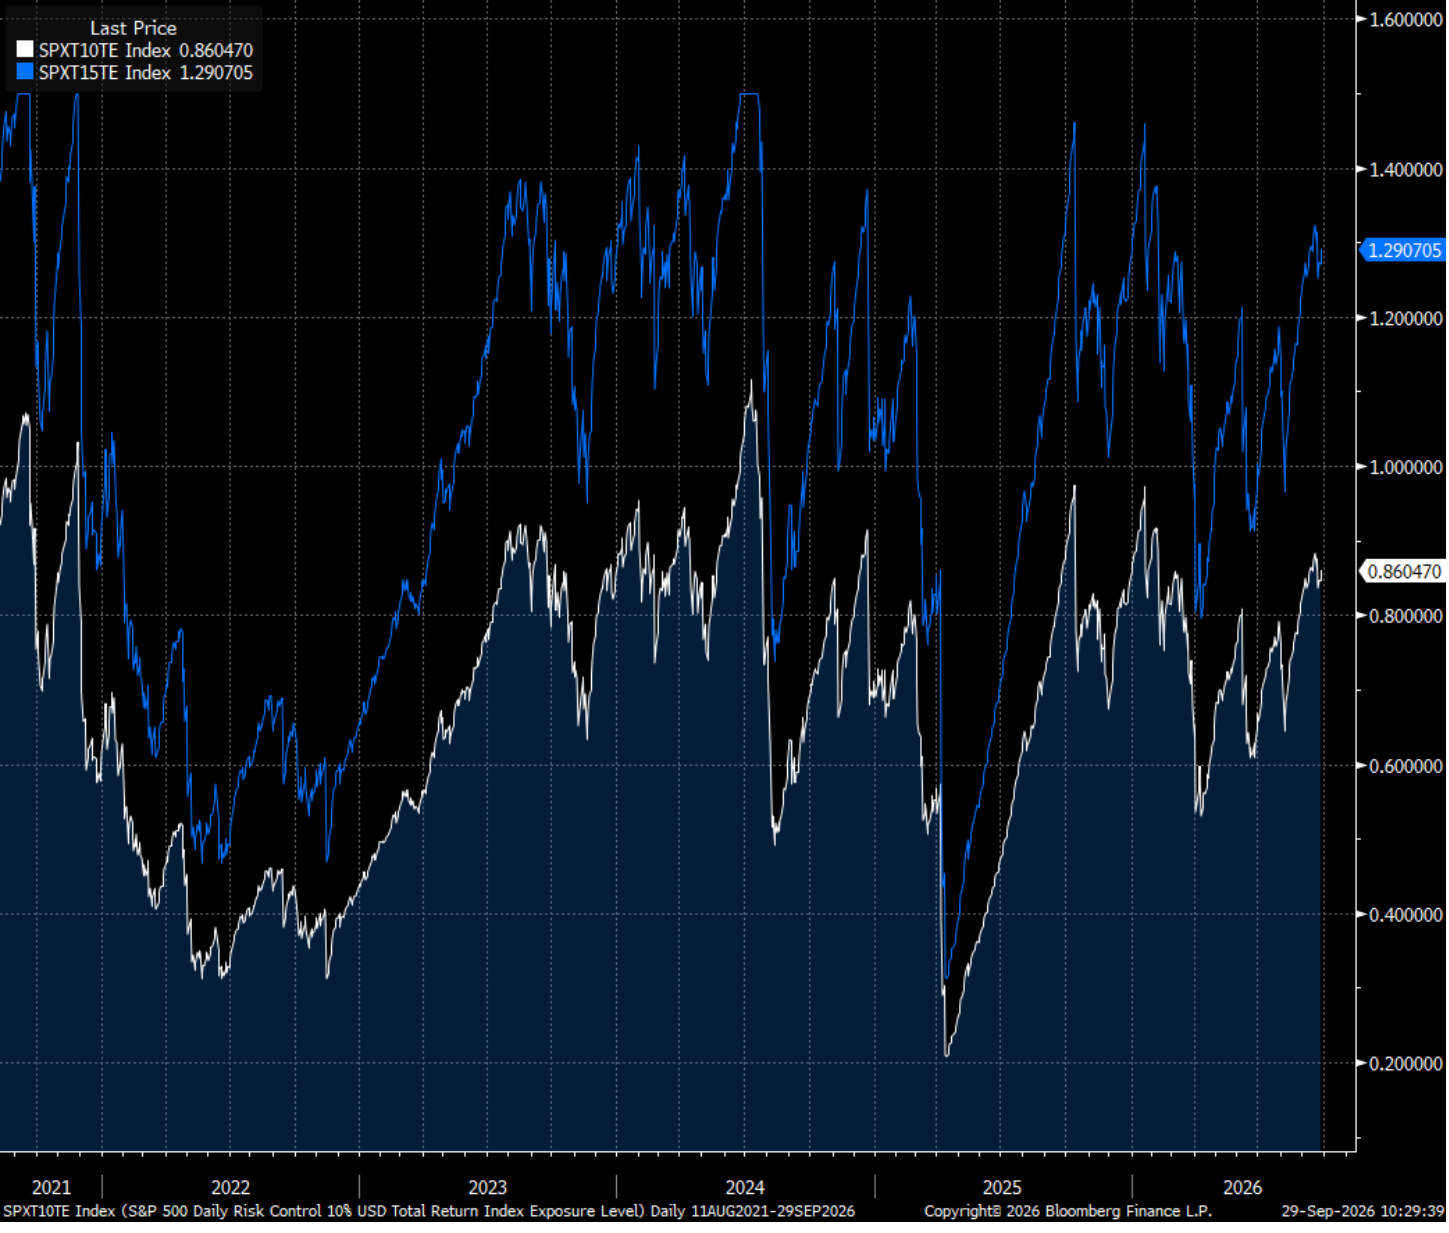This screenshot has height=1233, width=1449.
Task: Click the 2025 label on the time axis
Action: tap(1002, 1188)
